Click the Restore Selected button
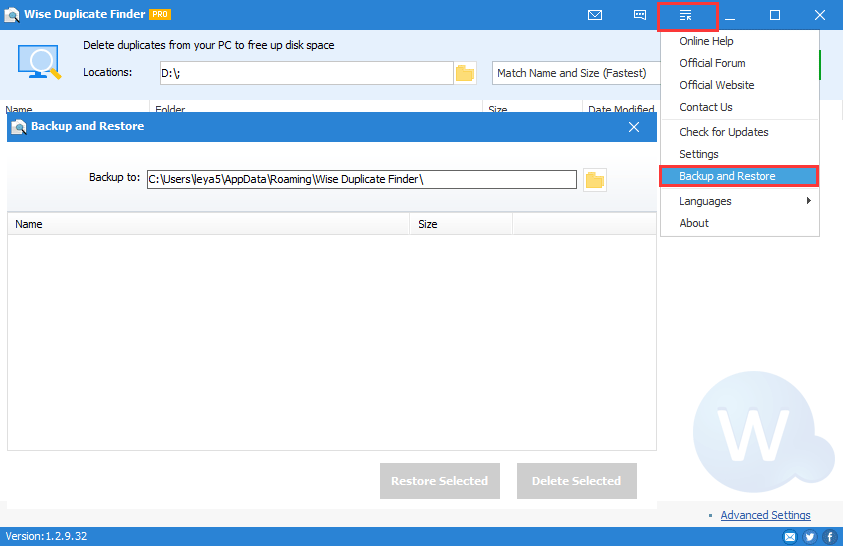The height and width of the screenshot is (546, 843). coord(440,481)
